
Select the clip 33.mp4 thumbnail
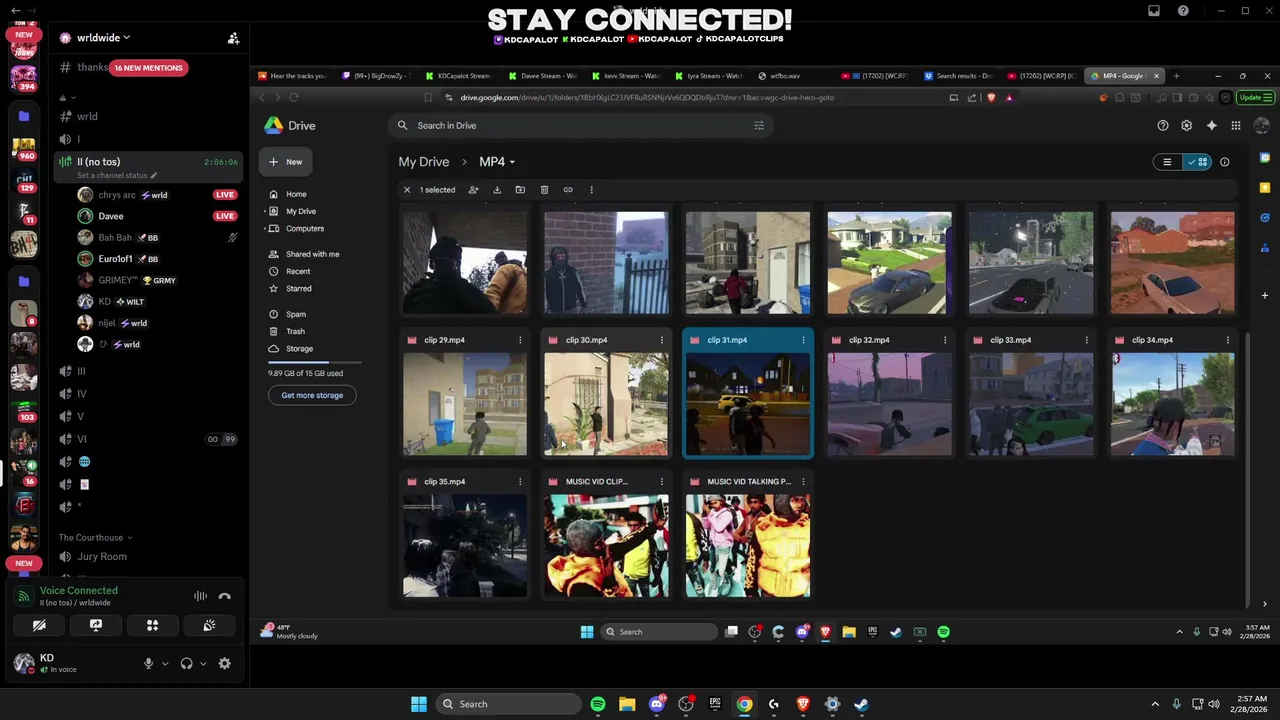click(x=1031, y=404)
